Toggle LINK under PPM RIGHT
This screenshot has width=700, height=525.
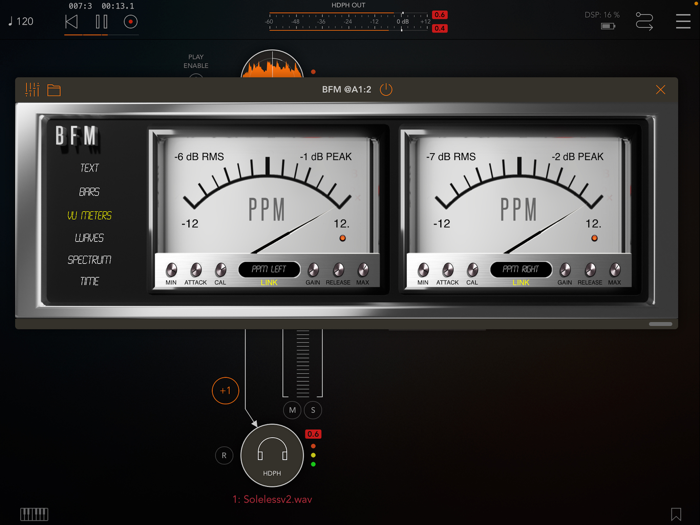[x=521, y=283]
